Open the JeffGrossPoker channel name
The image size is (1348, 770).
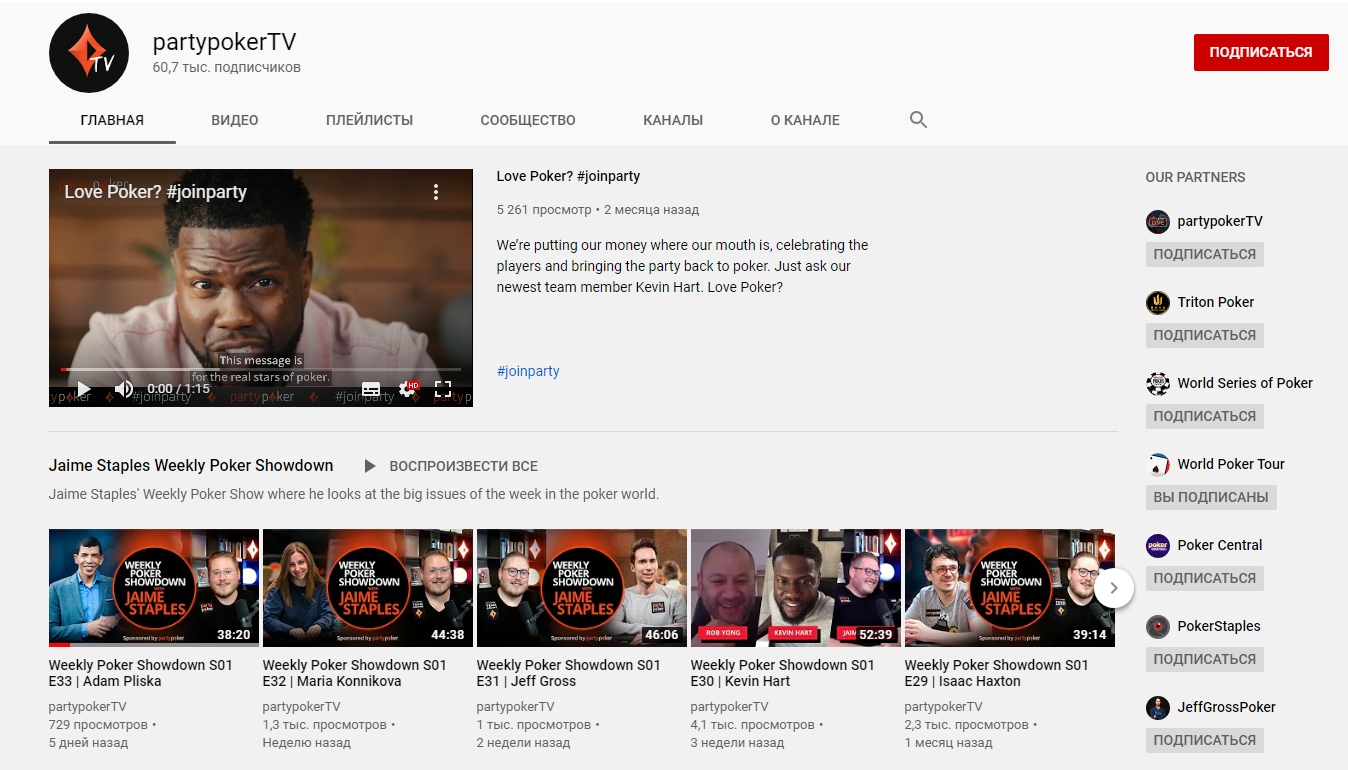click(1227, 707)
